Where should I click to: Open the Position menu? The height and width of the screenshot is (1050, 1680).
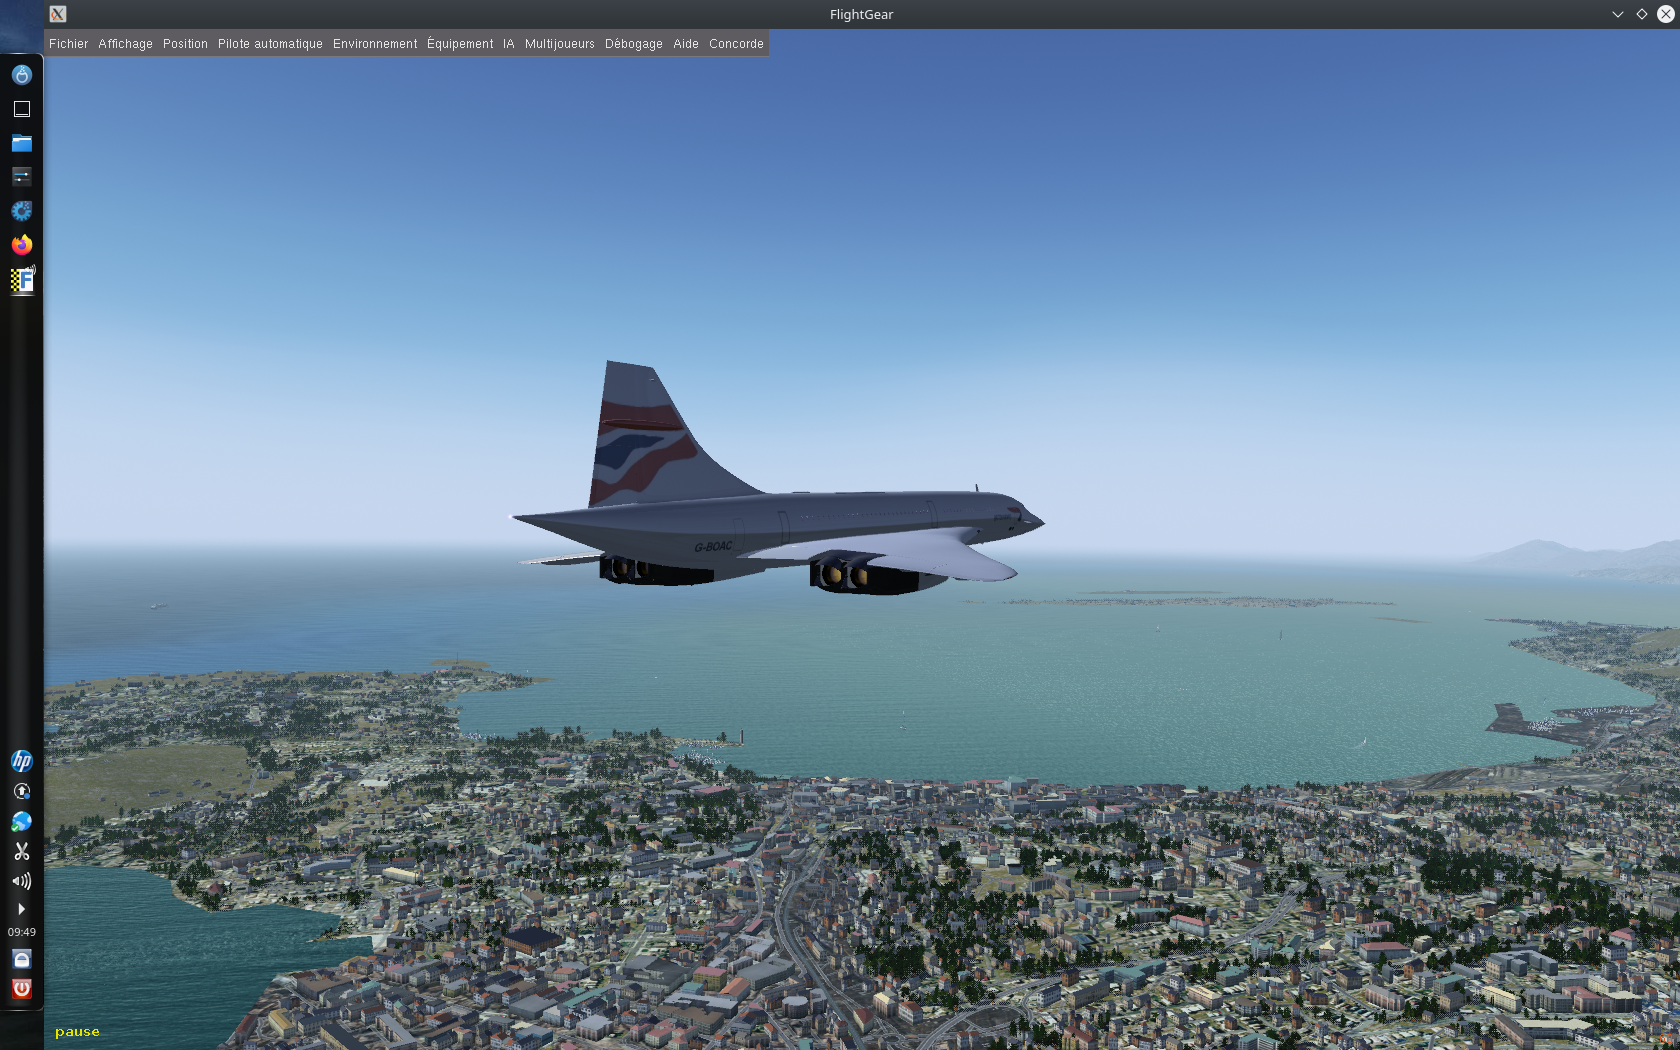[x=185, y=44]
